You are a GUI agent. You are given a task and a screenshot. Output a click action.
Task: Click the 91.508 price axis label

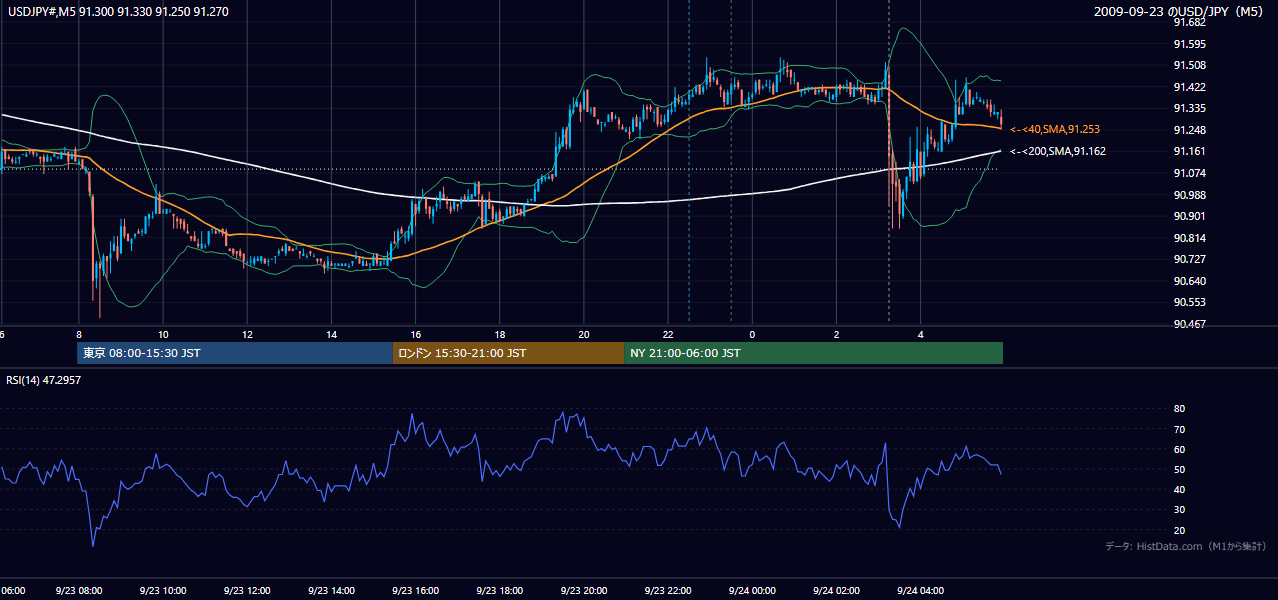coord(1191,65)
